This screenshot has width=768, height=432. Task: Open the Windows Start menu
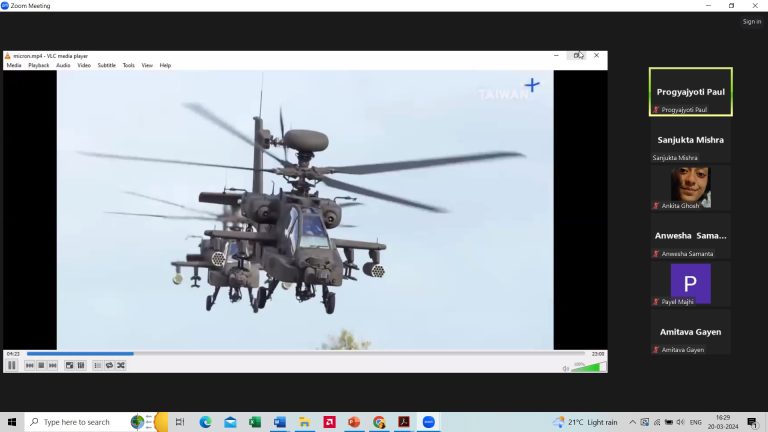point(12,422)
